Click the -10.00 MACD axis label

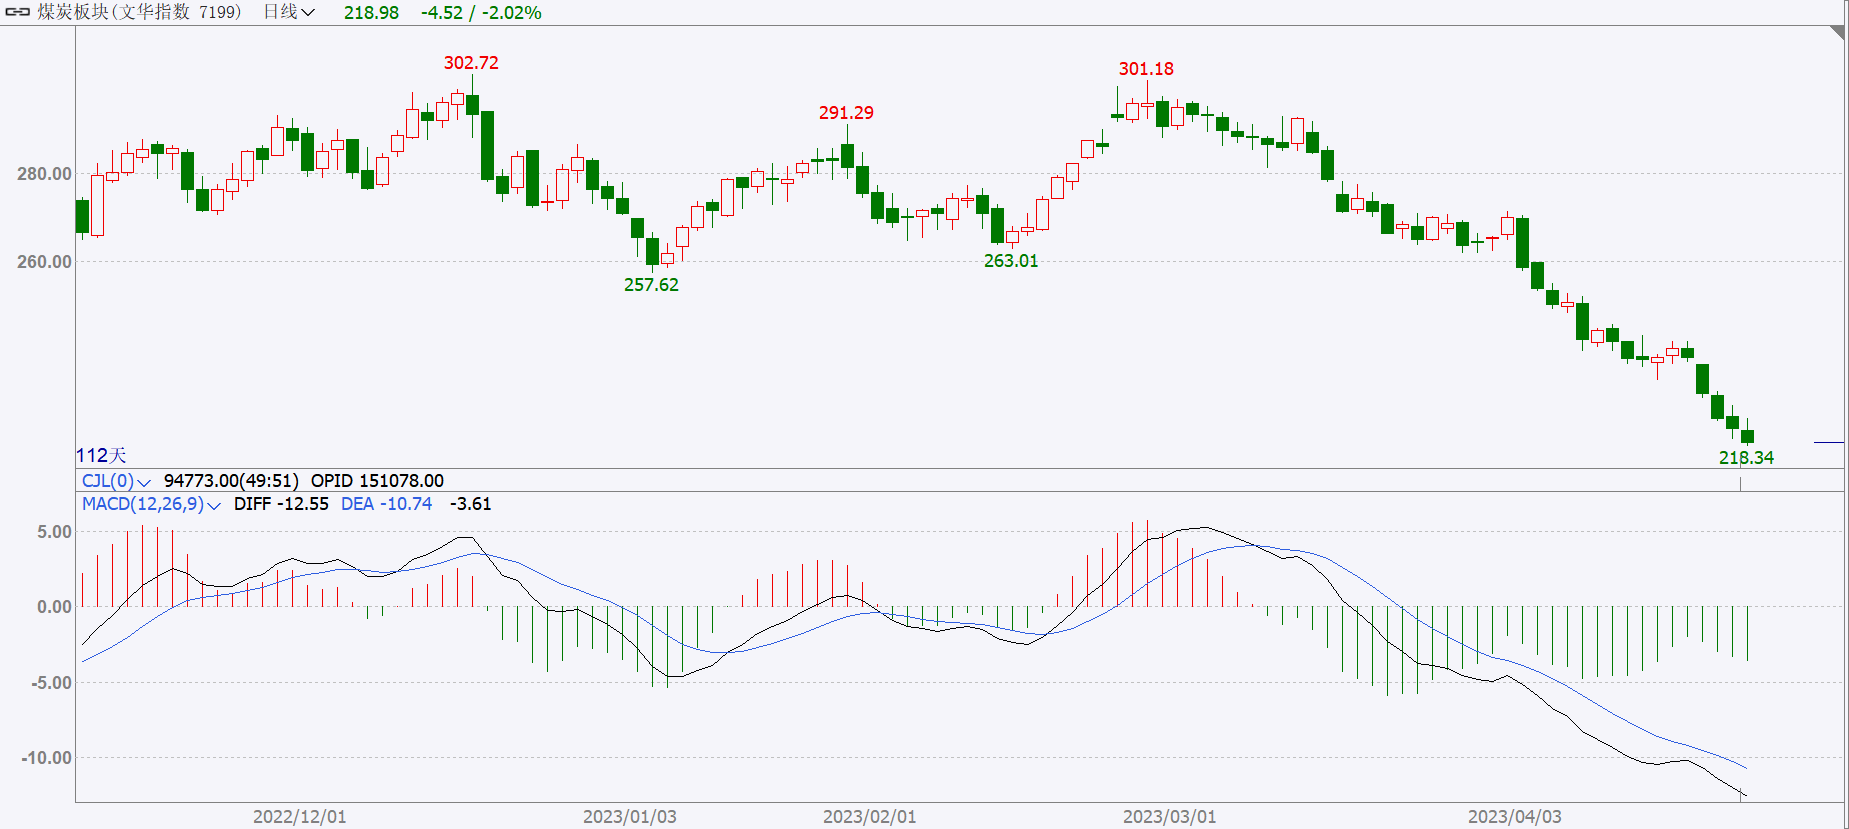click(46, 758)
